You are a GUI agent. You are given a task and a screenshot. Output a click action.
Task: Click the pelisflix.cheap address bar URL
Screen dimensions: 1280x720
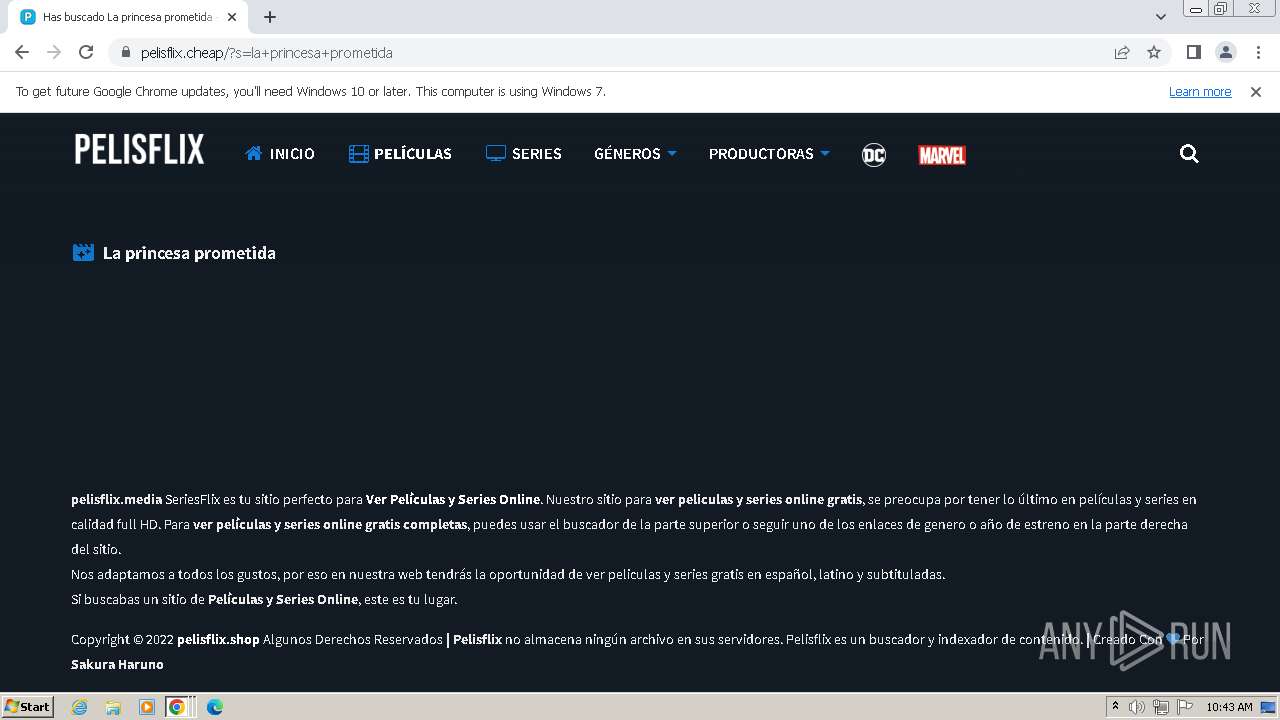pyautogui.click(x=266, y=53)
